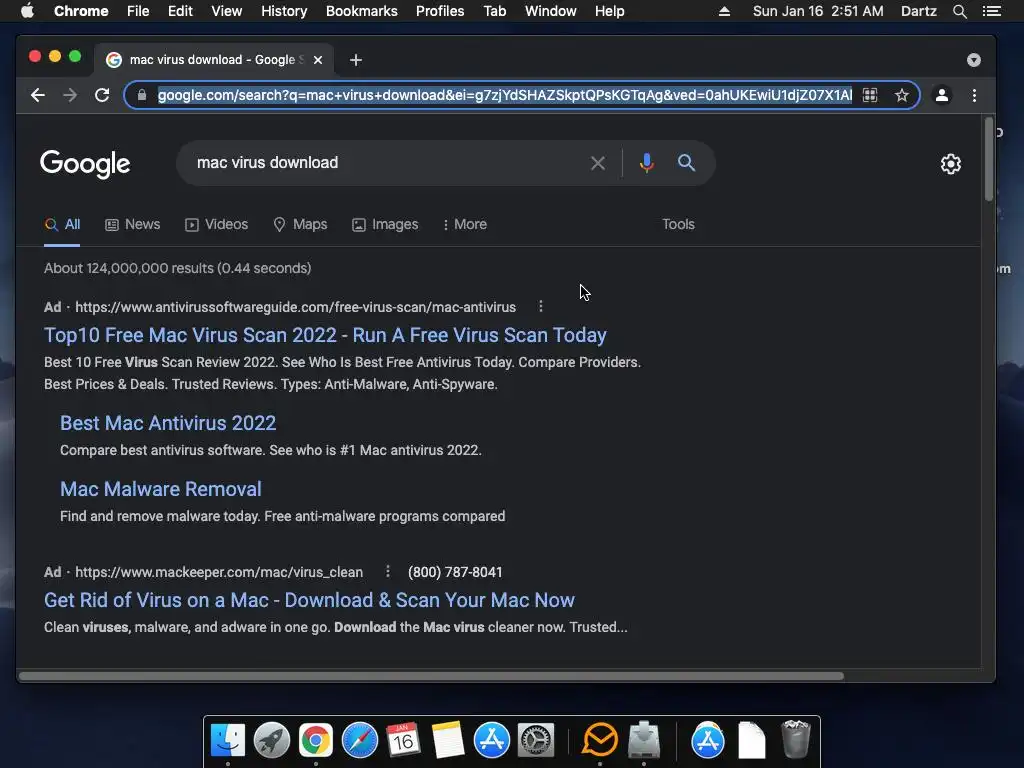Click the vertical page scrollbar

[989, 159]
